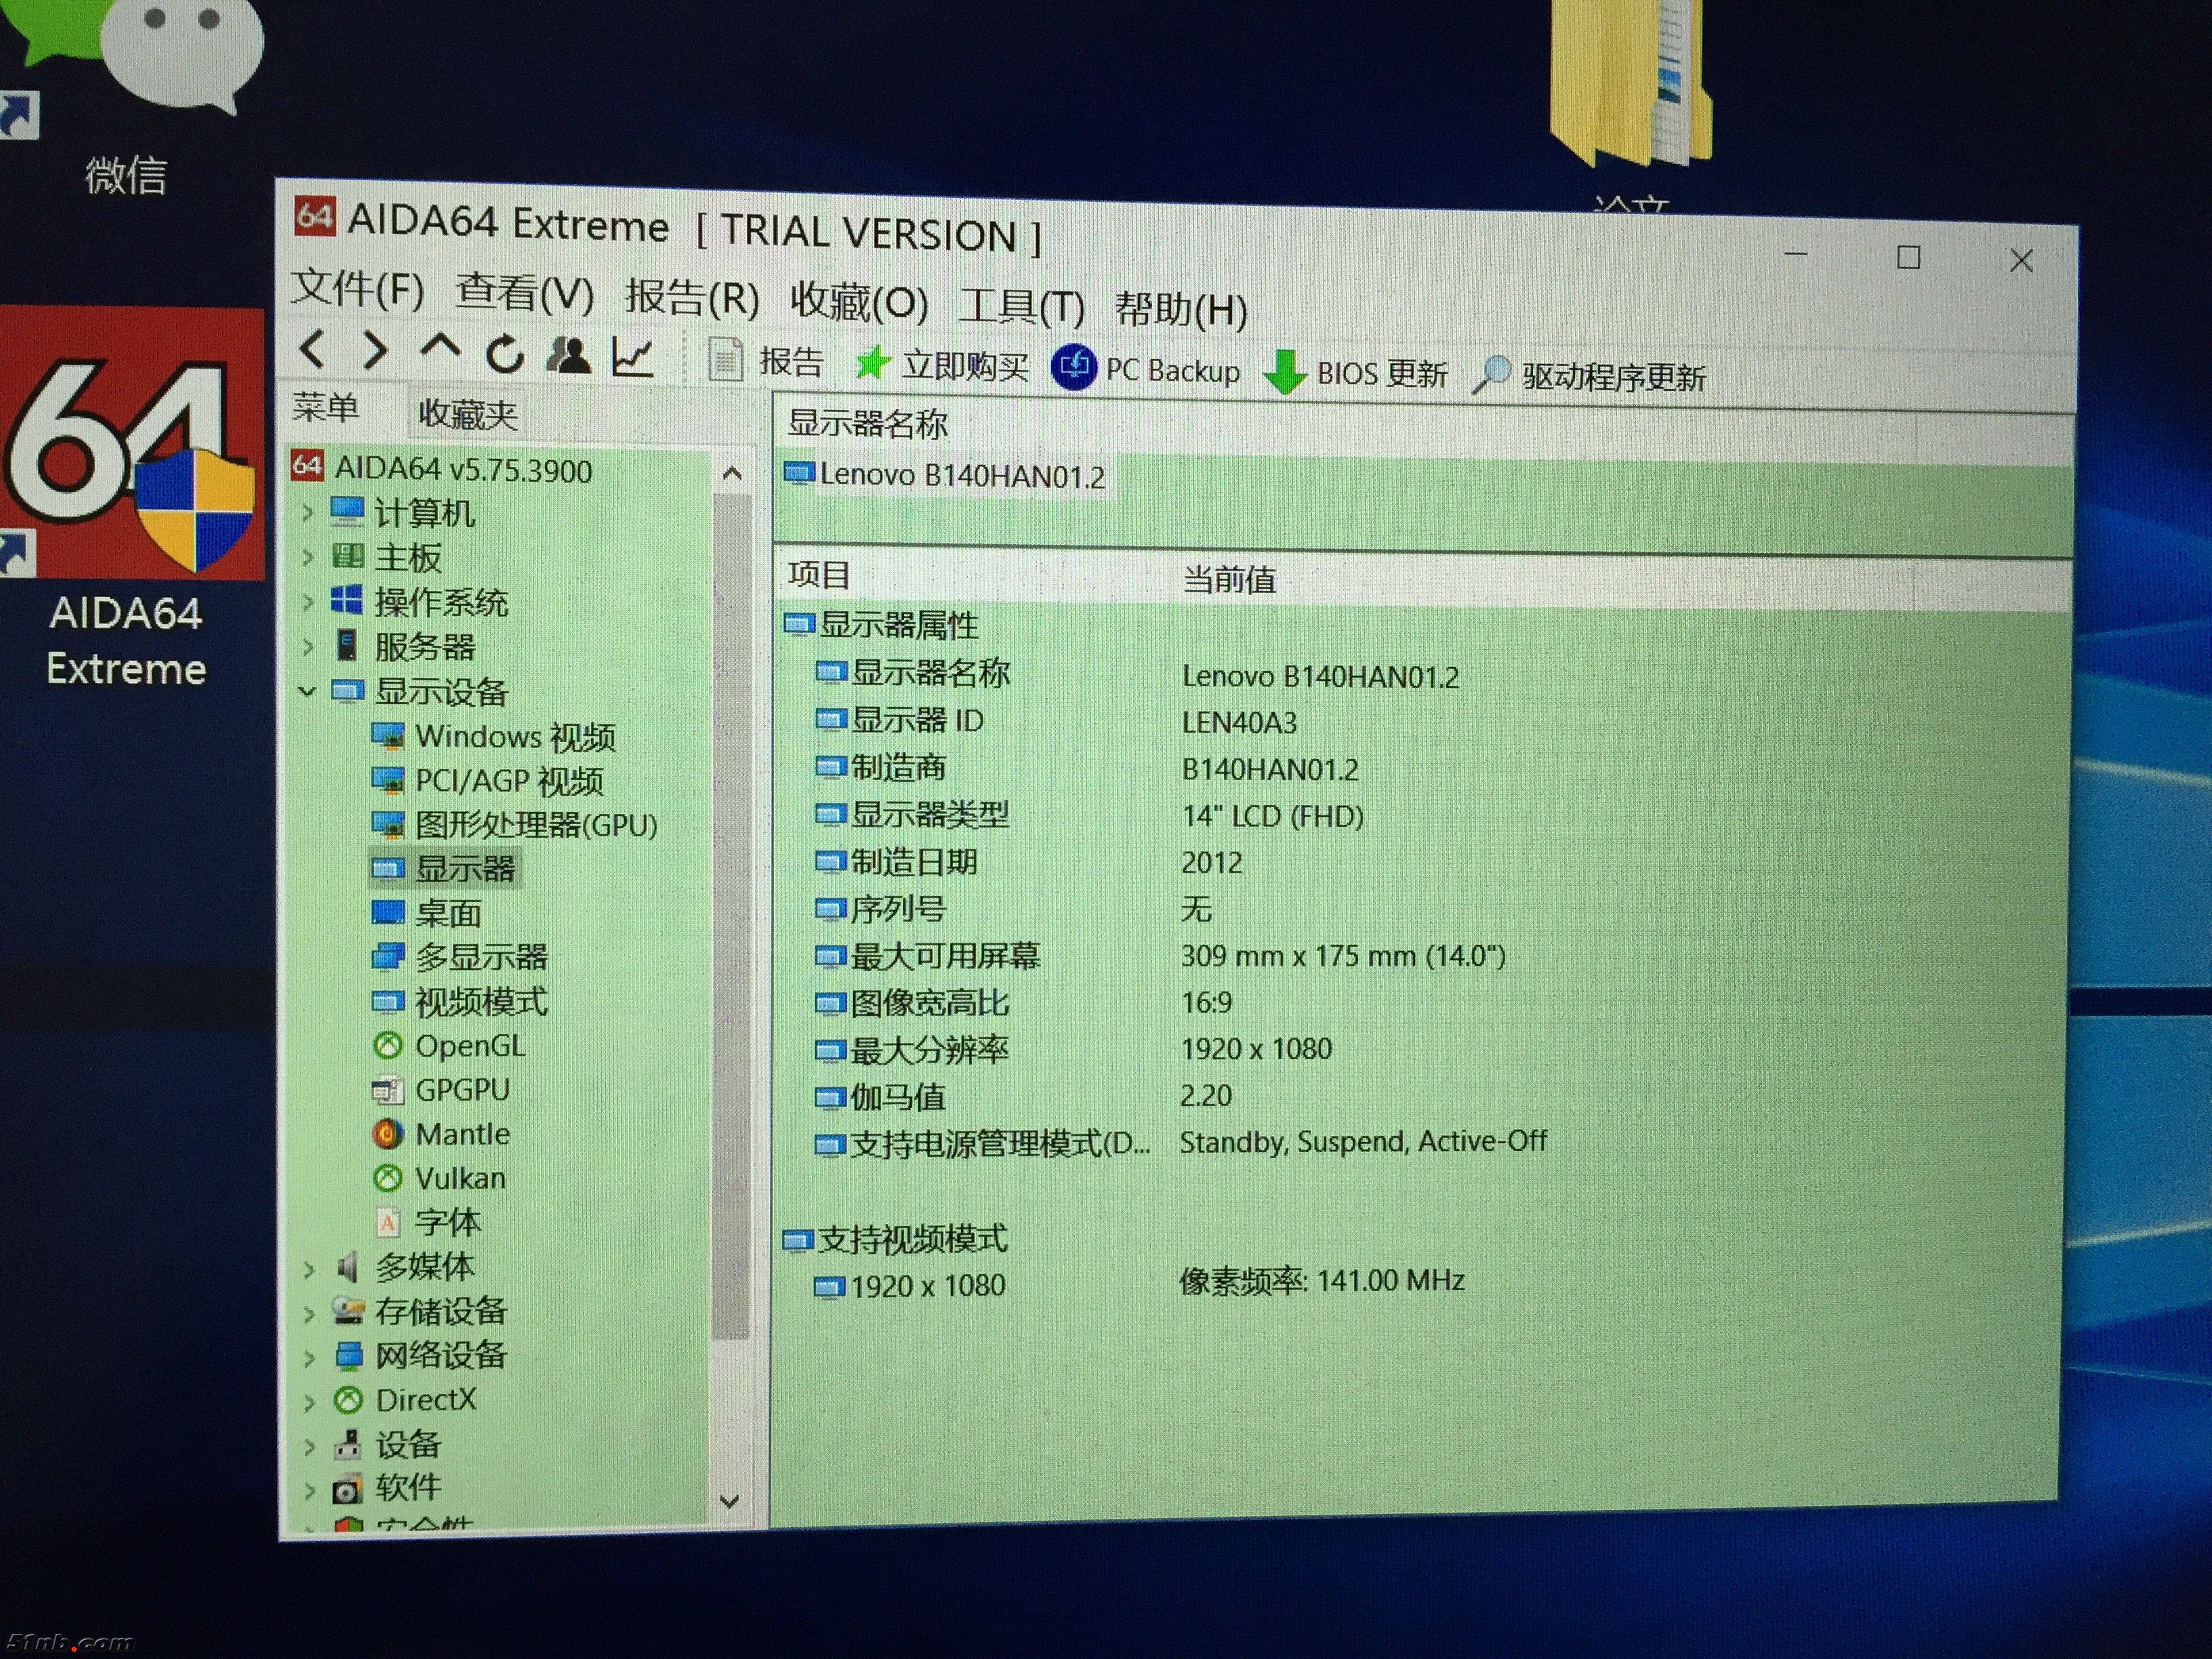
Task: Expand the 操作系统 tree node
Action: click(308, 602)
